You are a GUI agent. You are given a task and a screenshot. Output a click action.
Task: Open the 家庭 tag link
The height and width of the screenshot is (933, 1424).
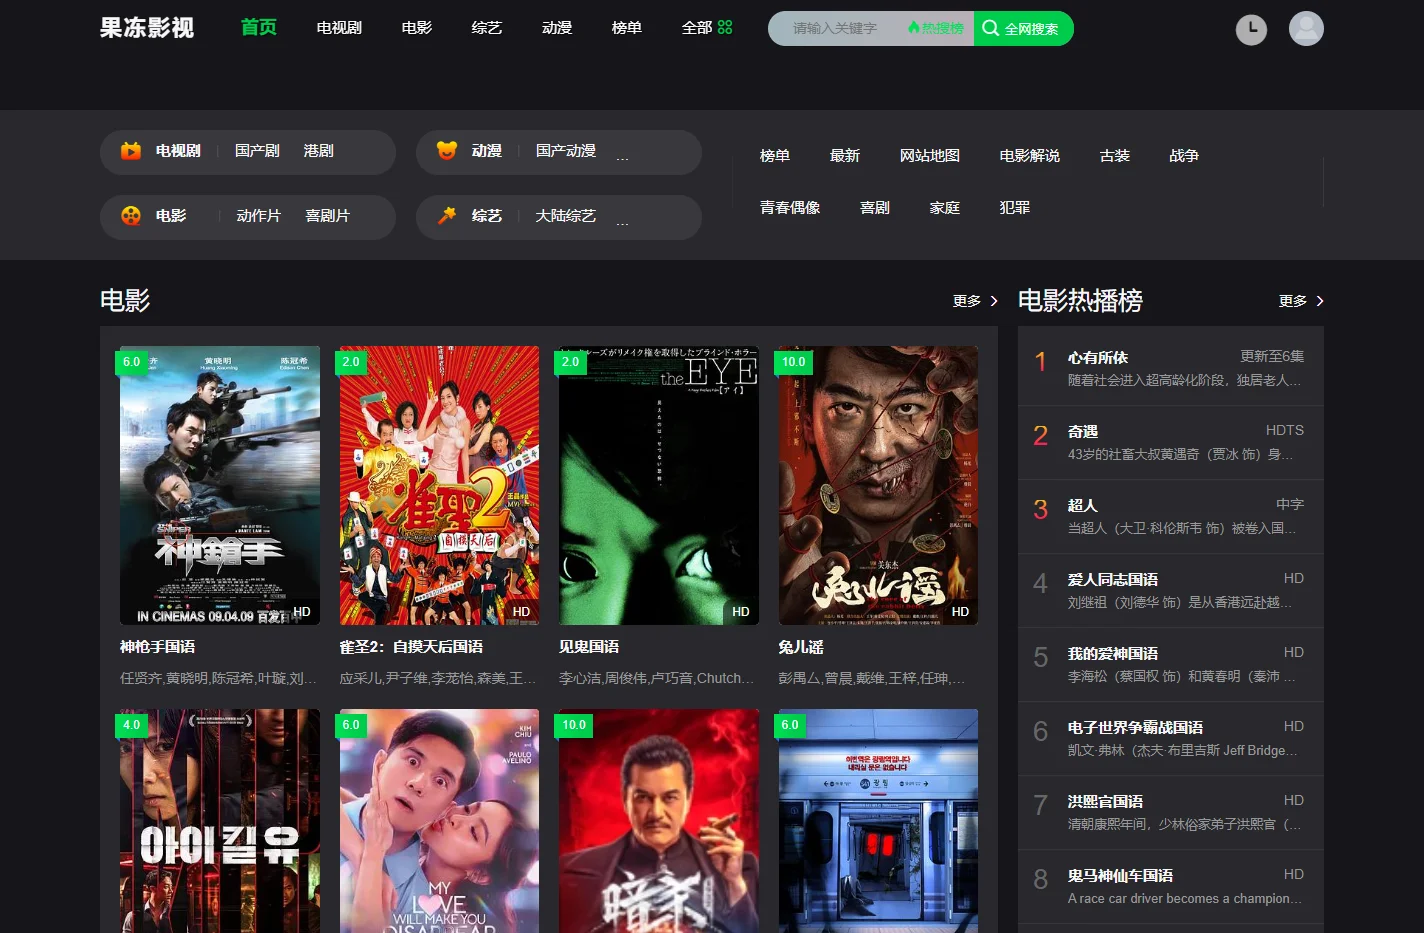pyautogui.click(x=945, y=208)
